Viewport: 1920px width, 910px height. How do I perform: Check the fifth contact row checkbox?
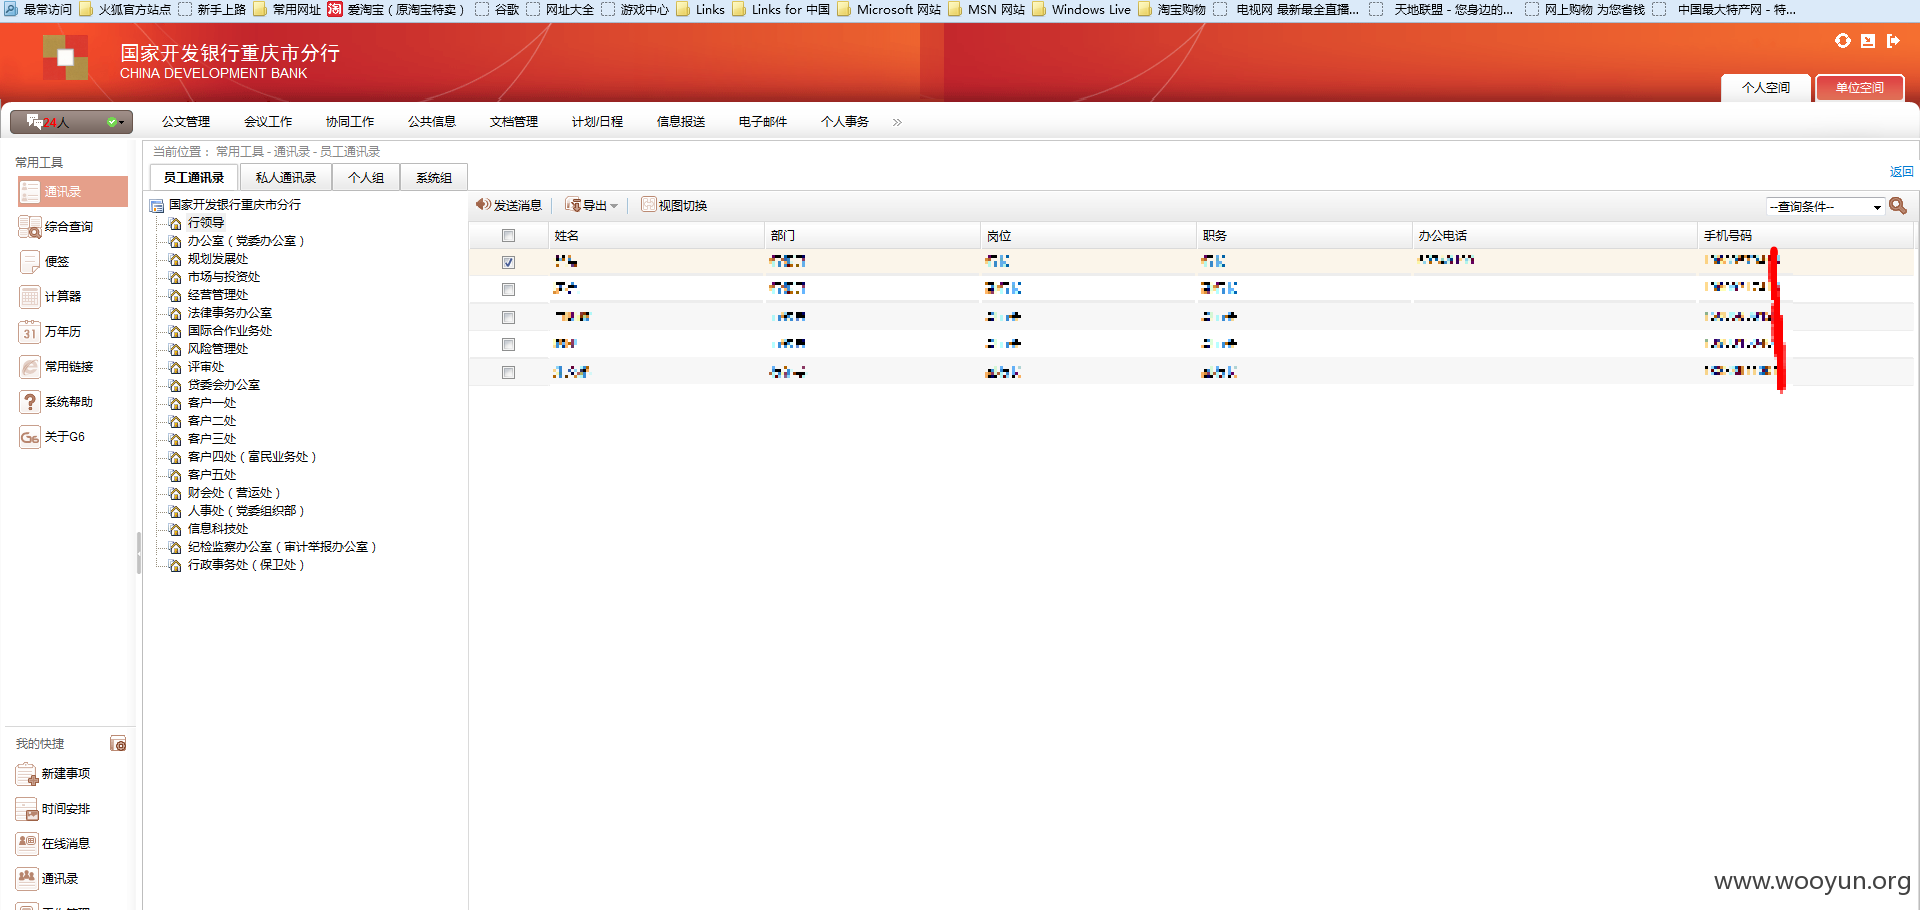(508, 372)
